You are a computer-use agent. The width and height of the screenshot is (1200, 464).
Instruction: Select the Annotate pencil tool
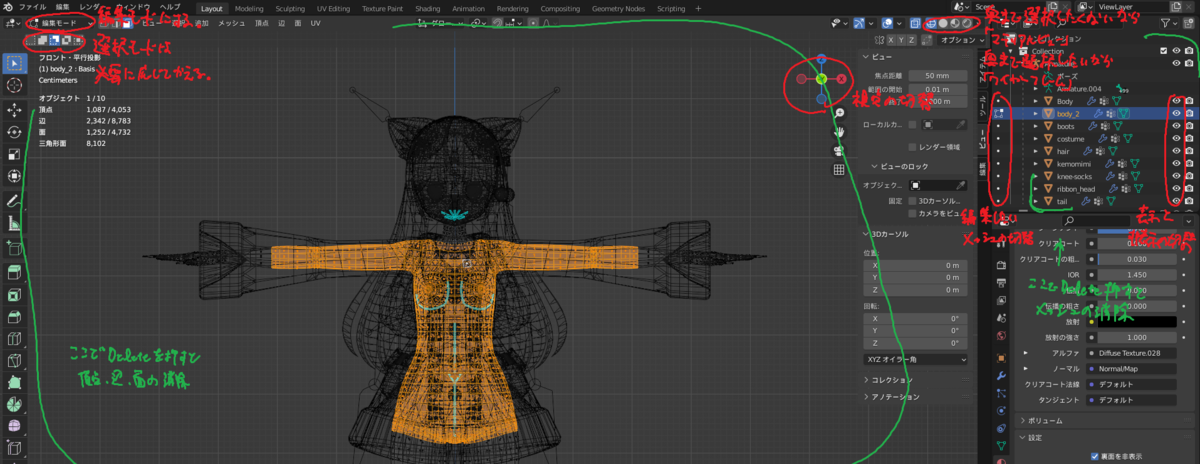click(x=14, y=201)
